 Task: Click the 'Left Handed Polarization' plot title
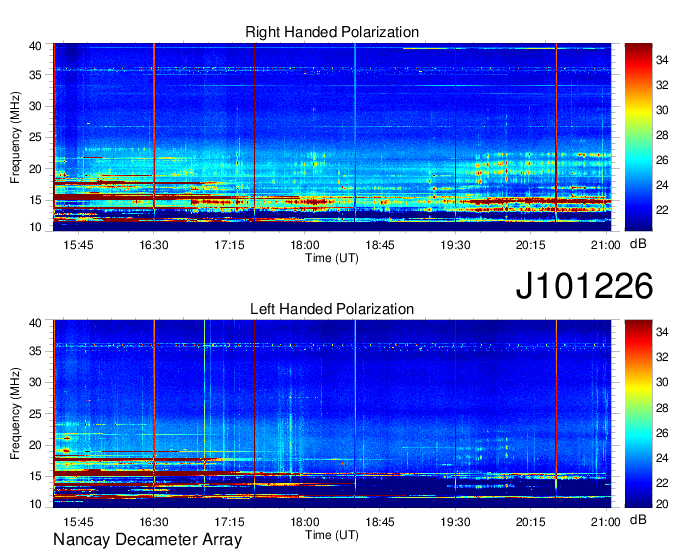332,309
